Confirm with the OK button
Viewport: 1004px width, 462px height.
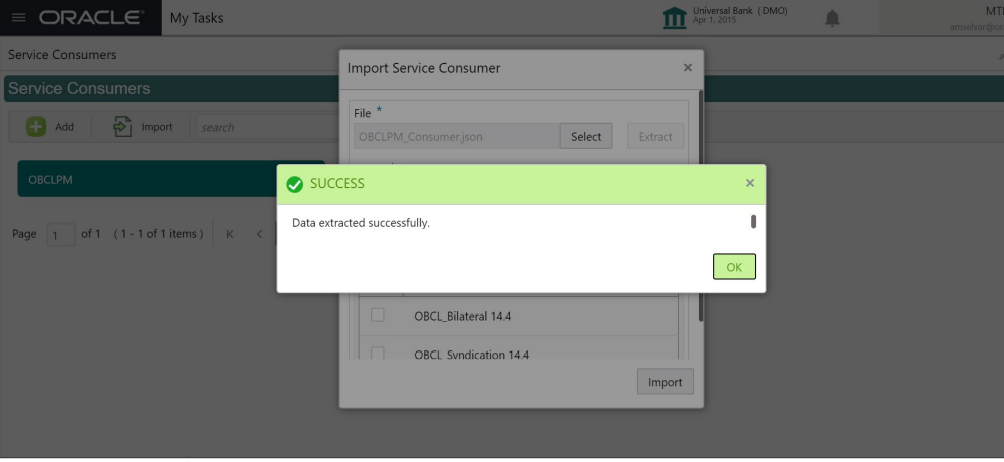[734, 267]
